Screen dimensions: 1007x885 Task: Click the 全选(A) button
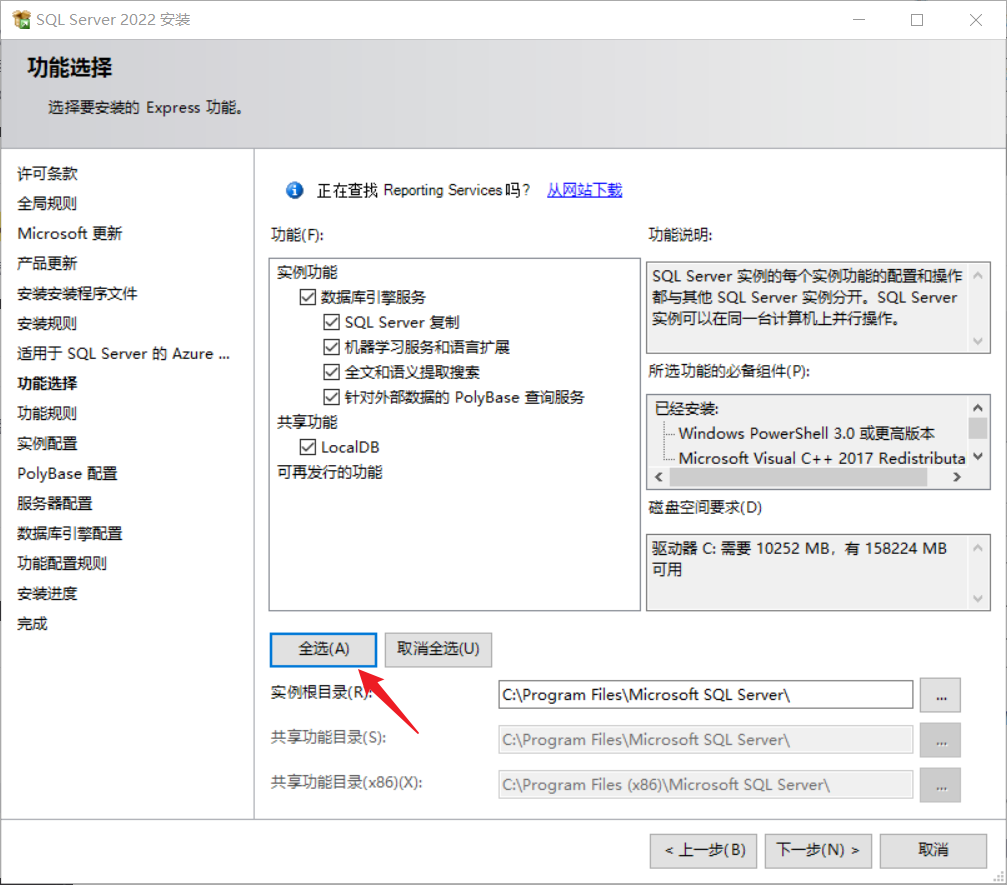click(x=324, y=649)
